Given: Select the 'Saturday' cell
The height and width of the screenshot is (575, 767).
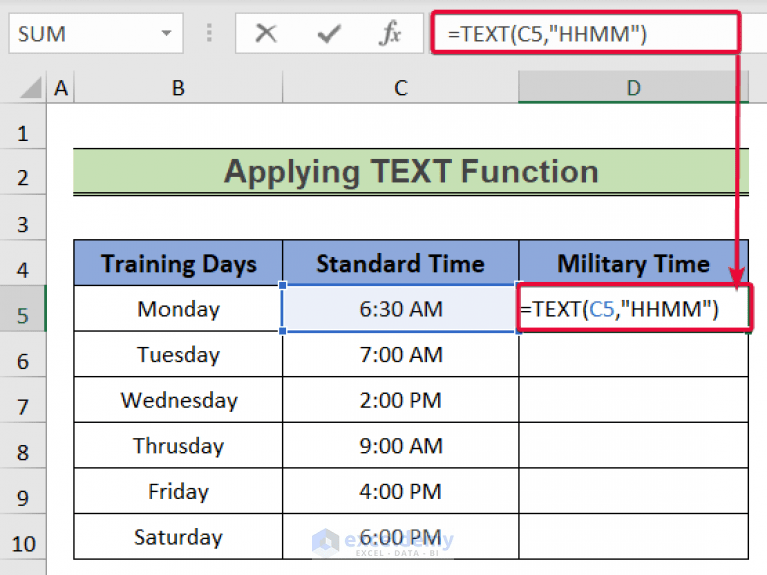Looking at the screenshot, I should pyautogui.click(x=178, y=537).
